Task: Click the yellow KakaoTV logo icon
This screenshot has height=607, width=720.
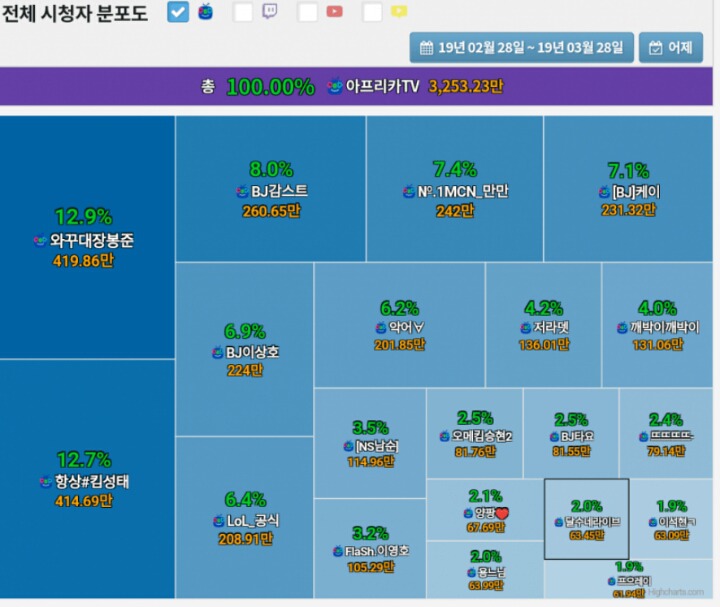Action: click(x=399, y=11)
